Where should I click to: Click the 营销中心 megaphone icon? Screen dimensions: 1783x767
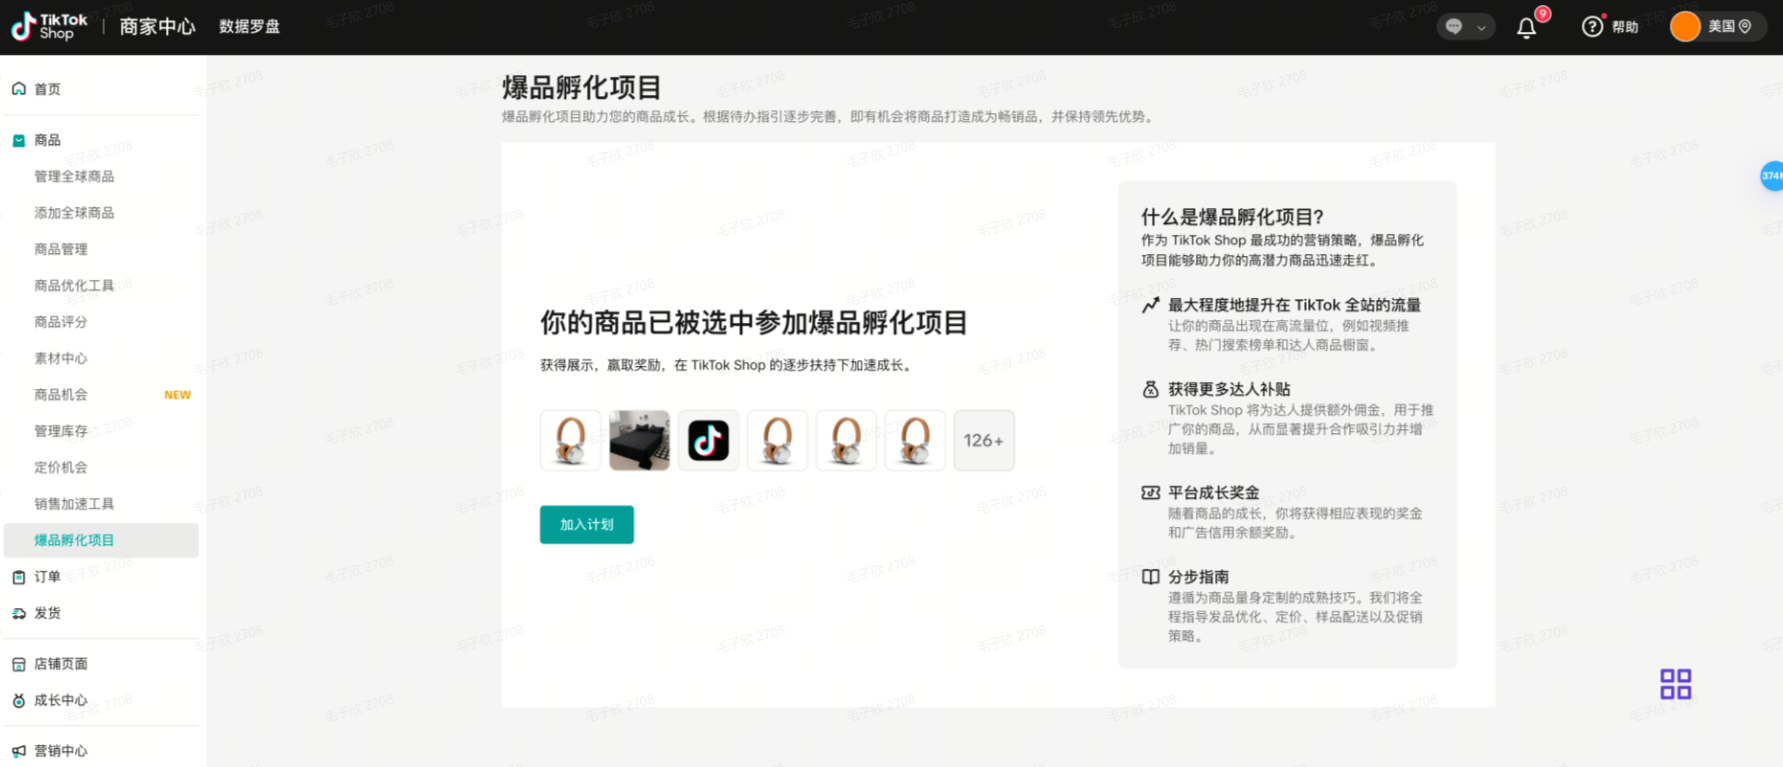(19, 751)
